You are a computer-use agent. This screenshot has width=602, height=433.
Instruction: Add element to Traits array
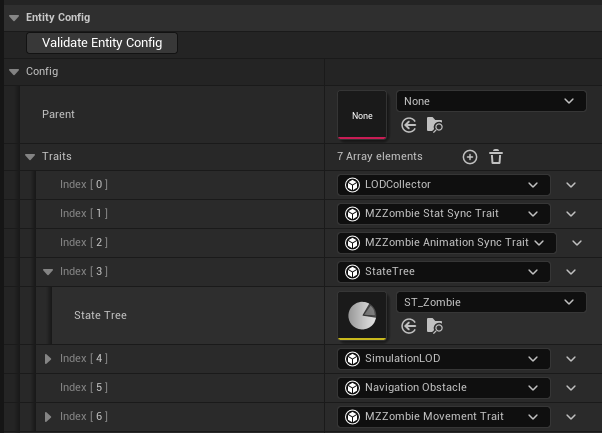coord(470,157)
